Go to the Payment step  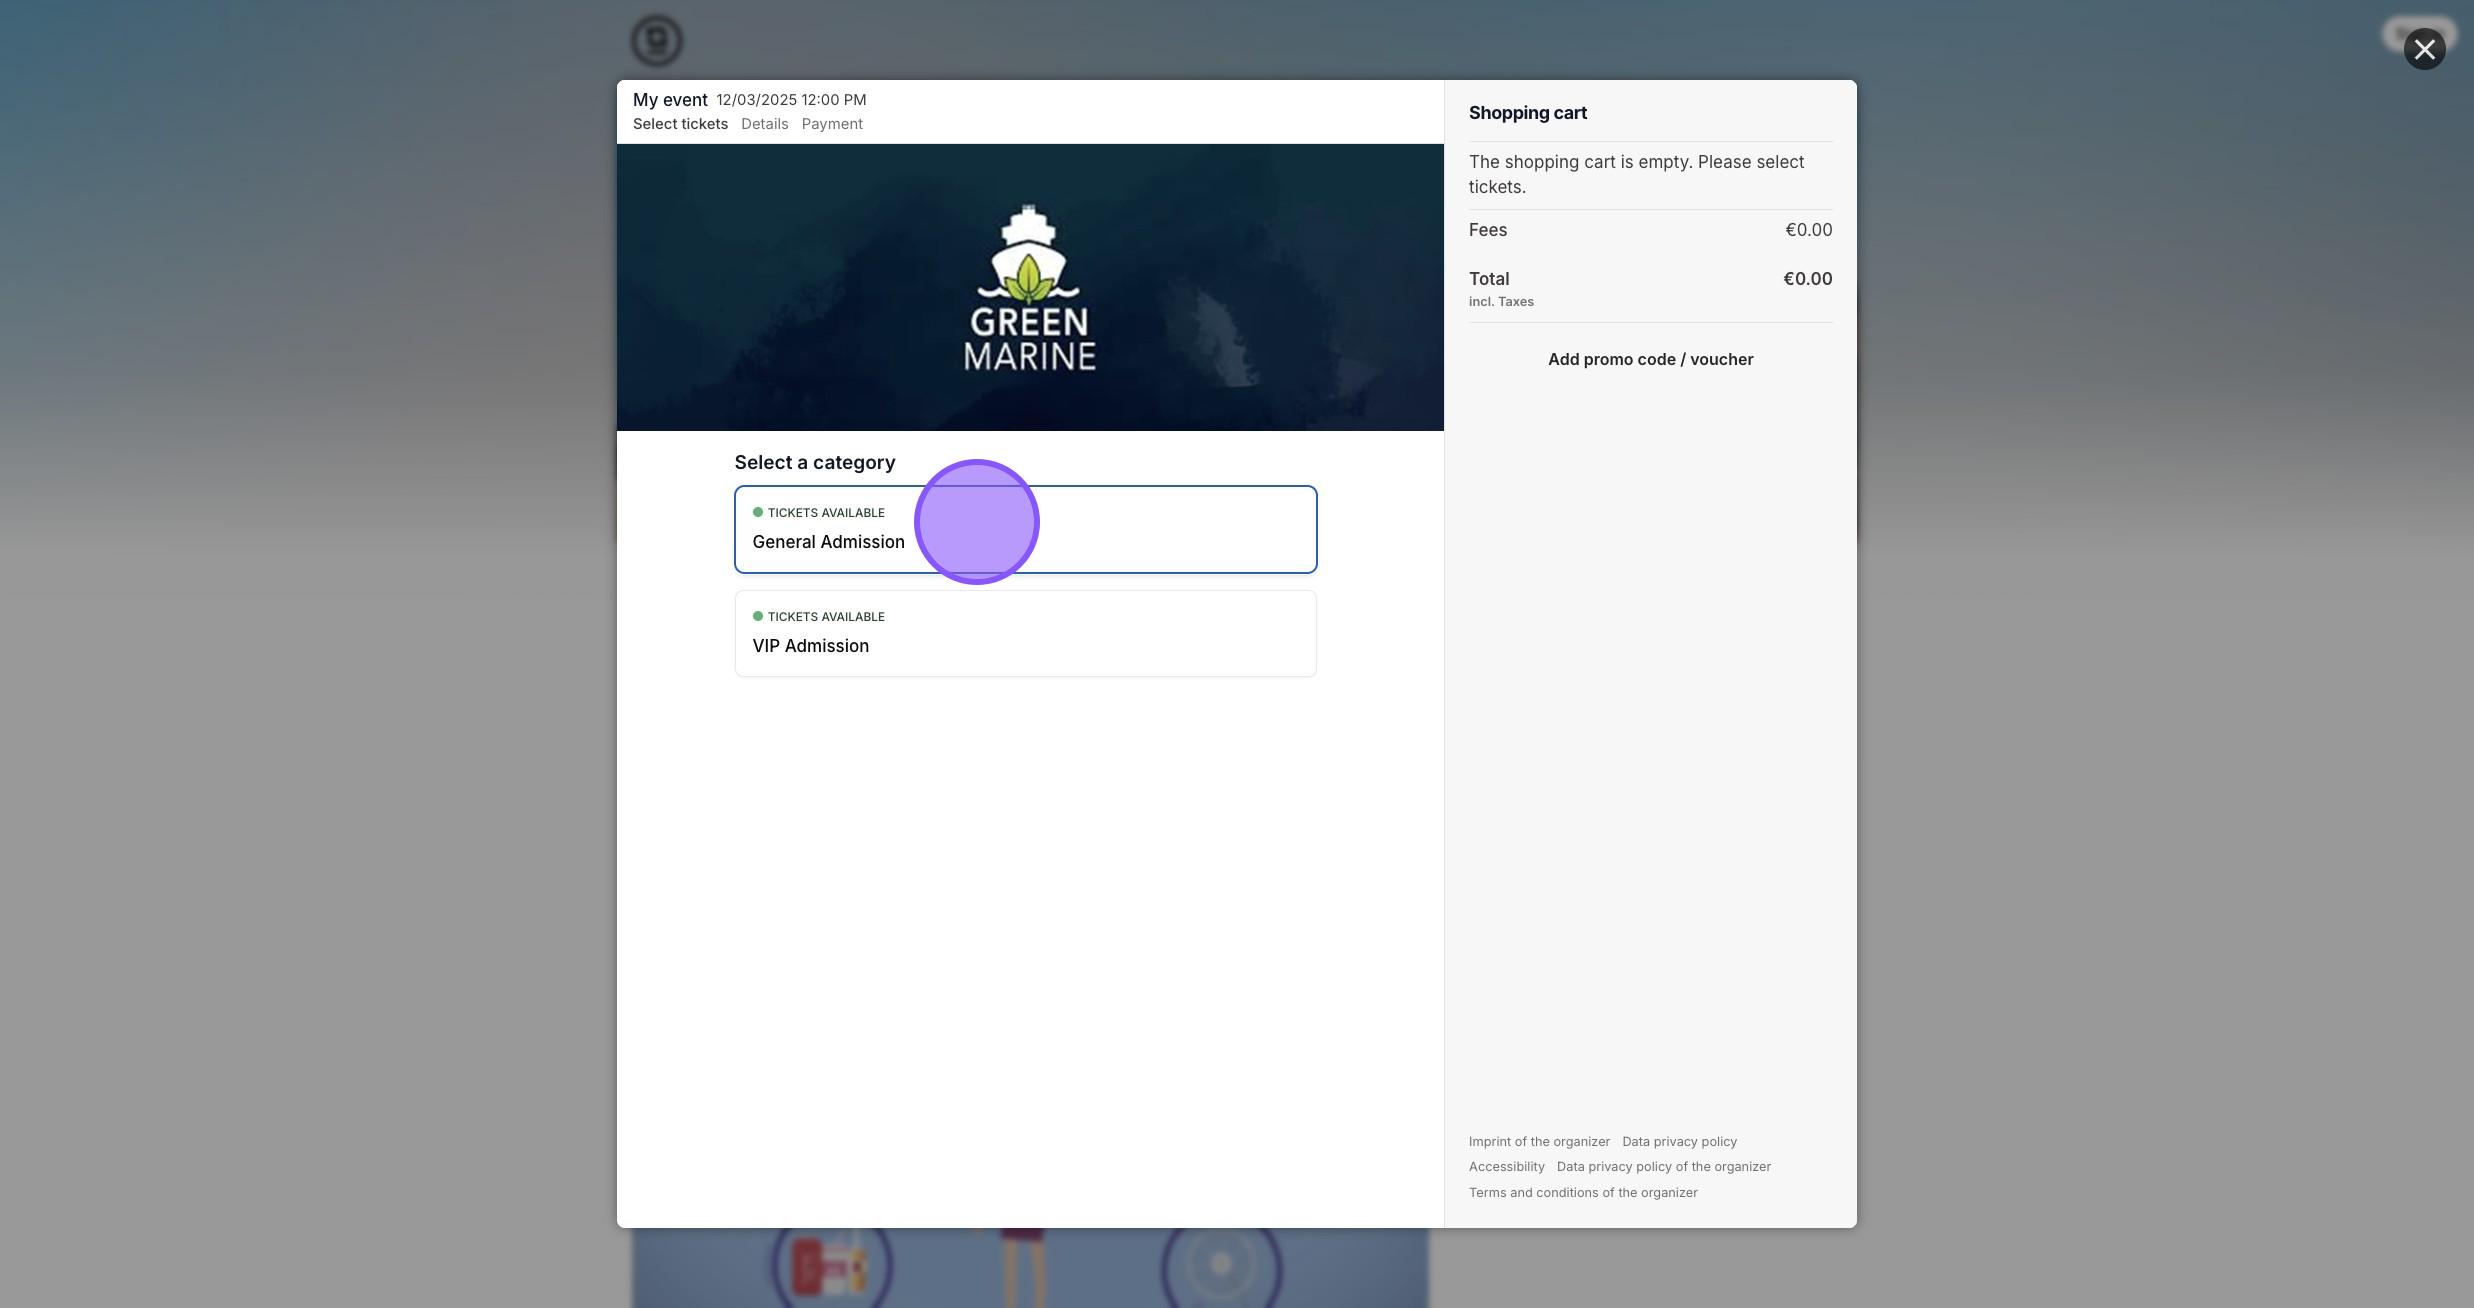coord(832,124)
